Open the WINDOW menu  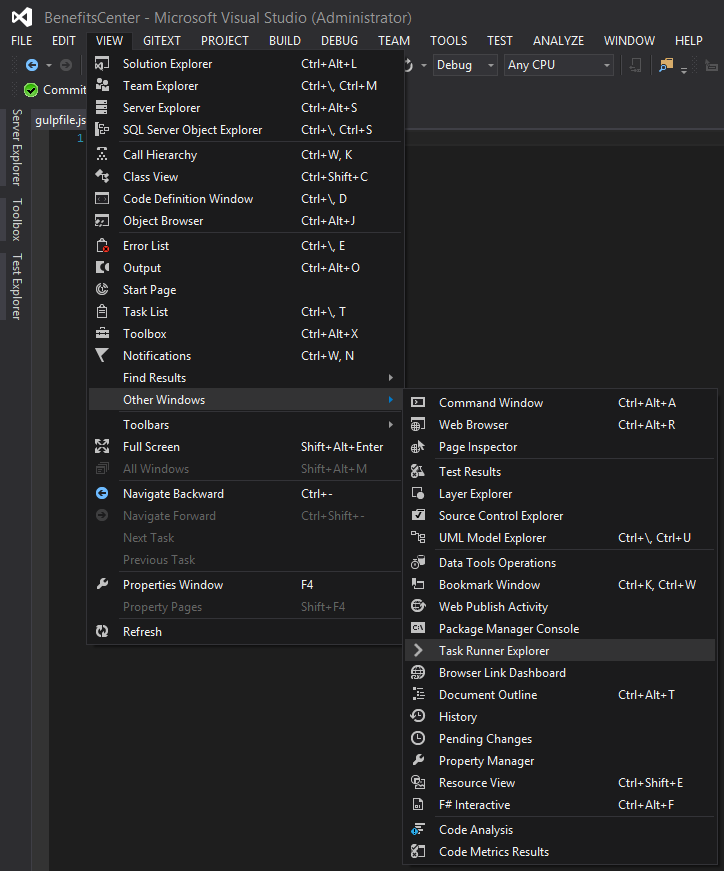tap(630, 41)
